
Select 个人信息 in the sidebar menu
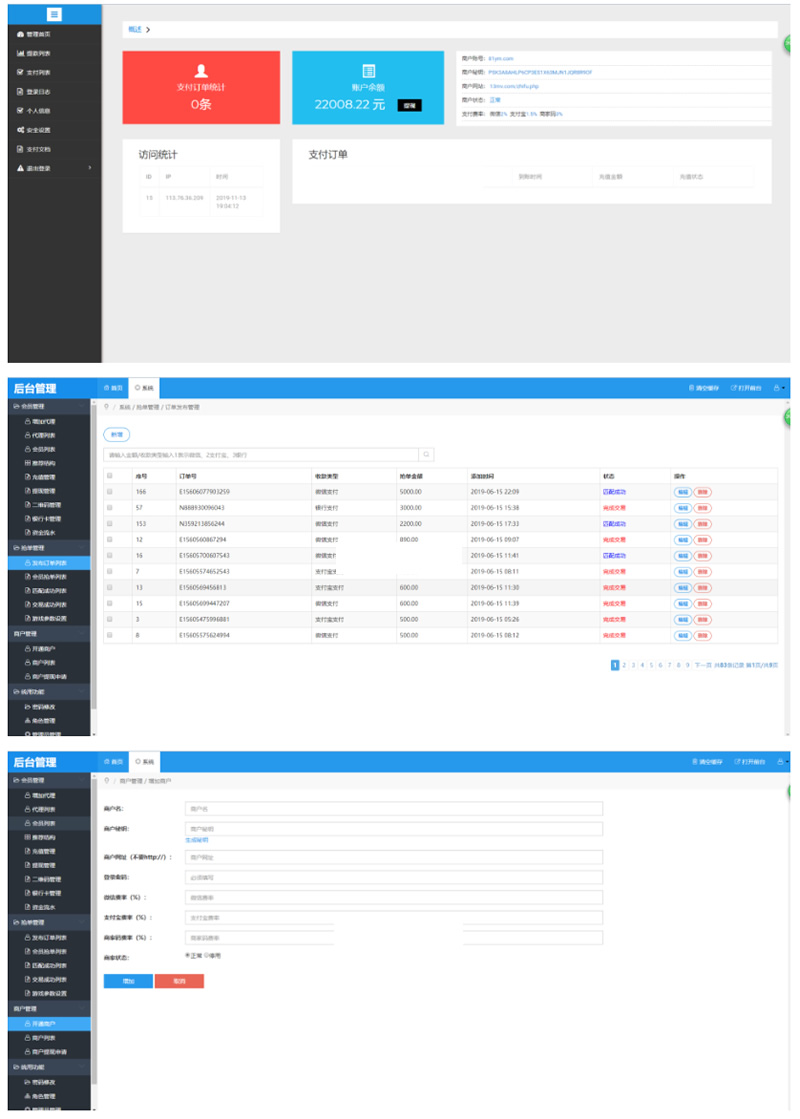pyautogui.click(x=38, y=111)
